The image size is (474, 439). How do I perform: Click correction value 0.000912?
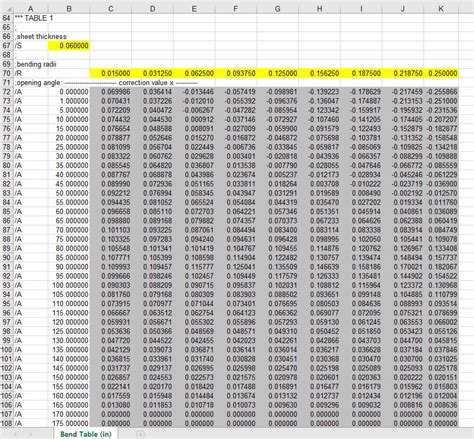click(x=194, y=119)
